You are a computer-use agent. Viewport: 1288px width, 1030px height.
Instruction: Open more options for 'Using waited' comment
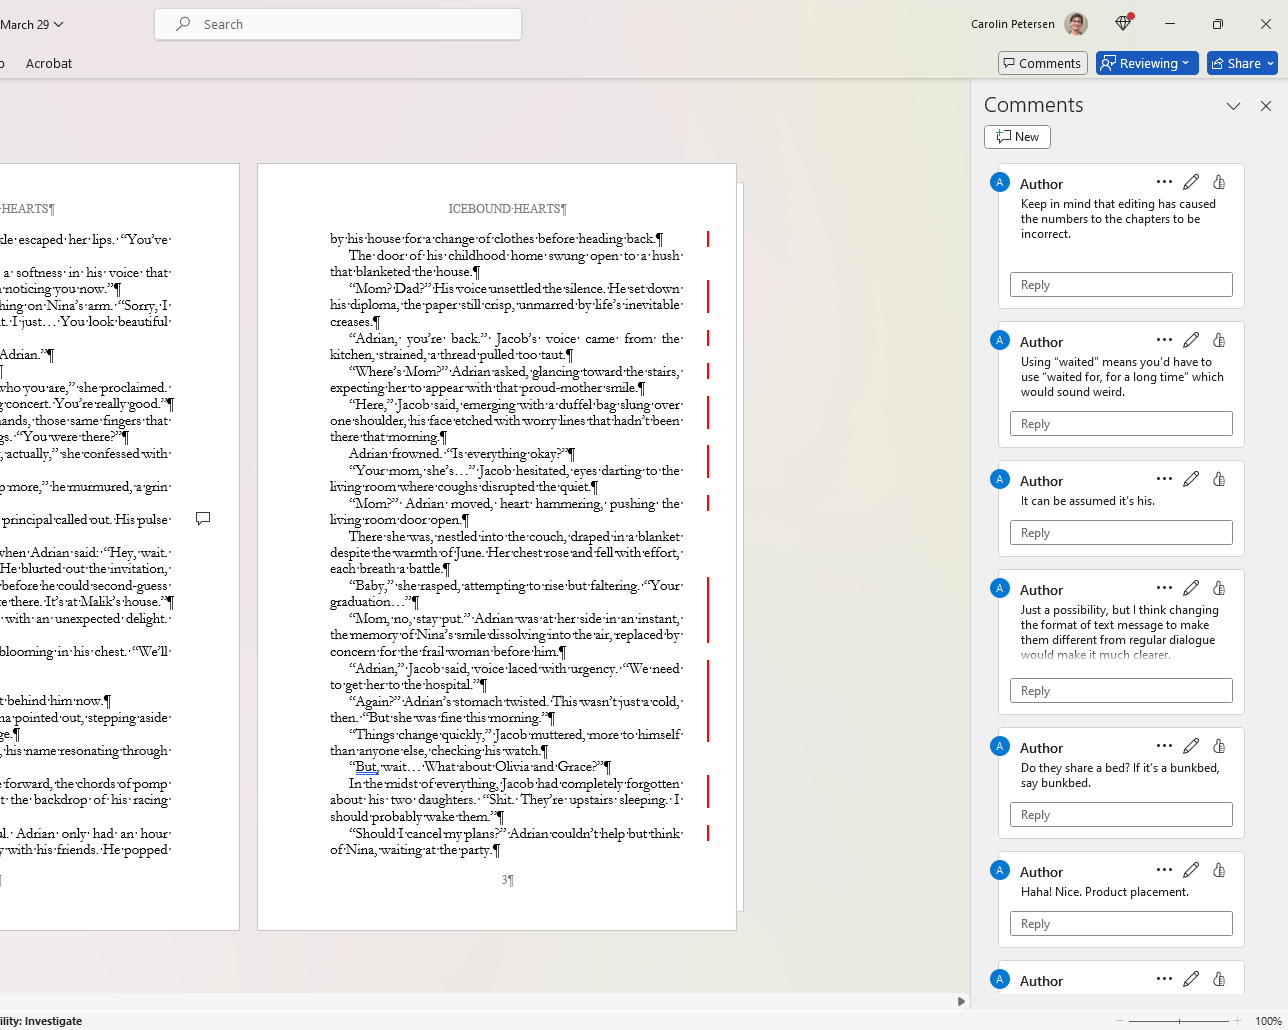tap(1164, 340)
